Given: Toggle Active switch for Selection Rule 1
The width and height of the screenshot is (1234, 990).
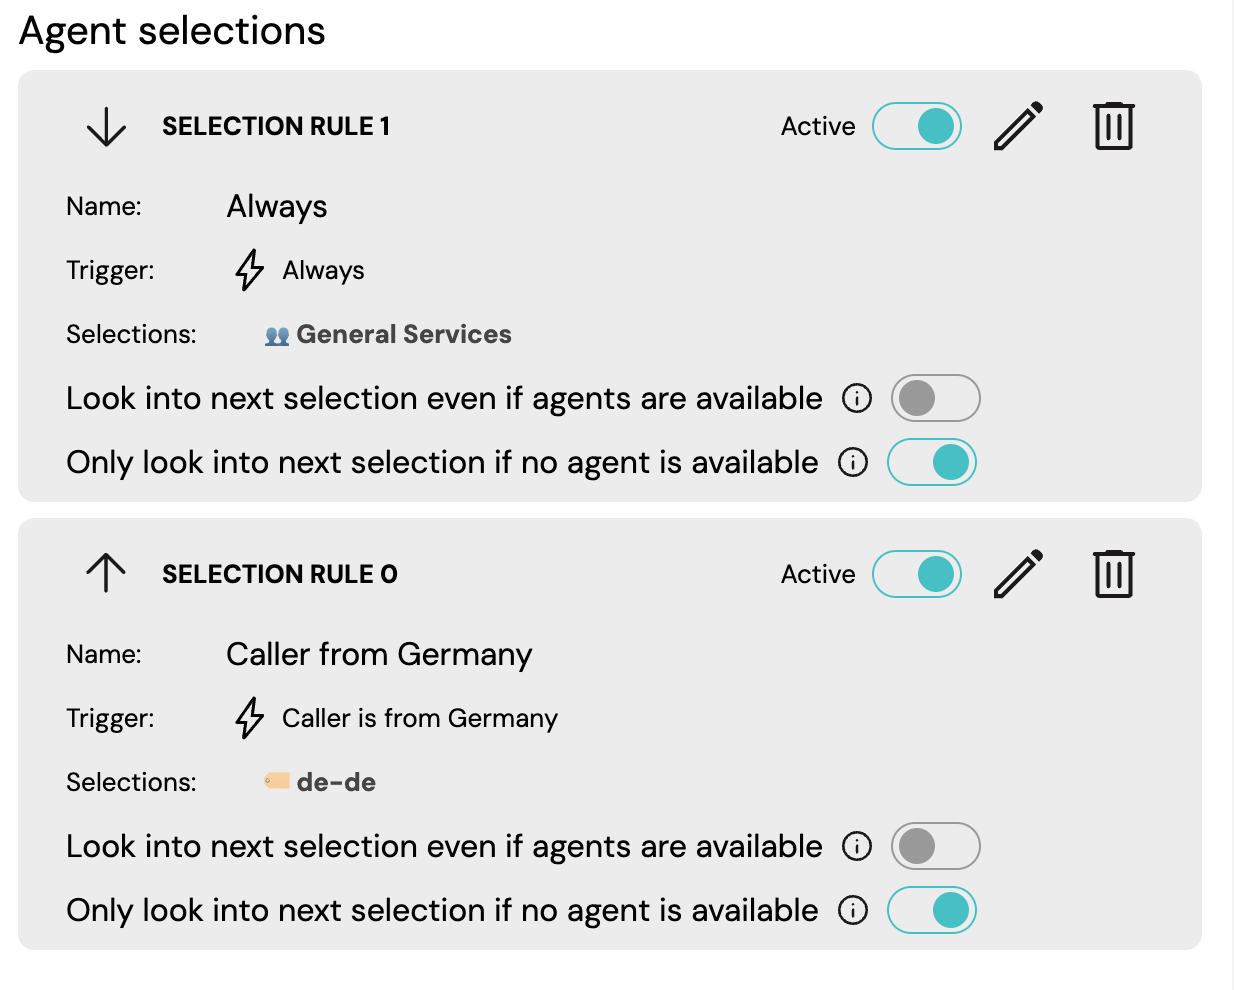Looking at the screenshot, I should [x=917, y=126].
